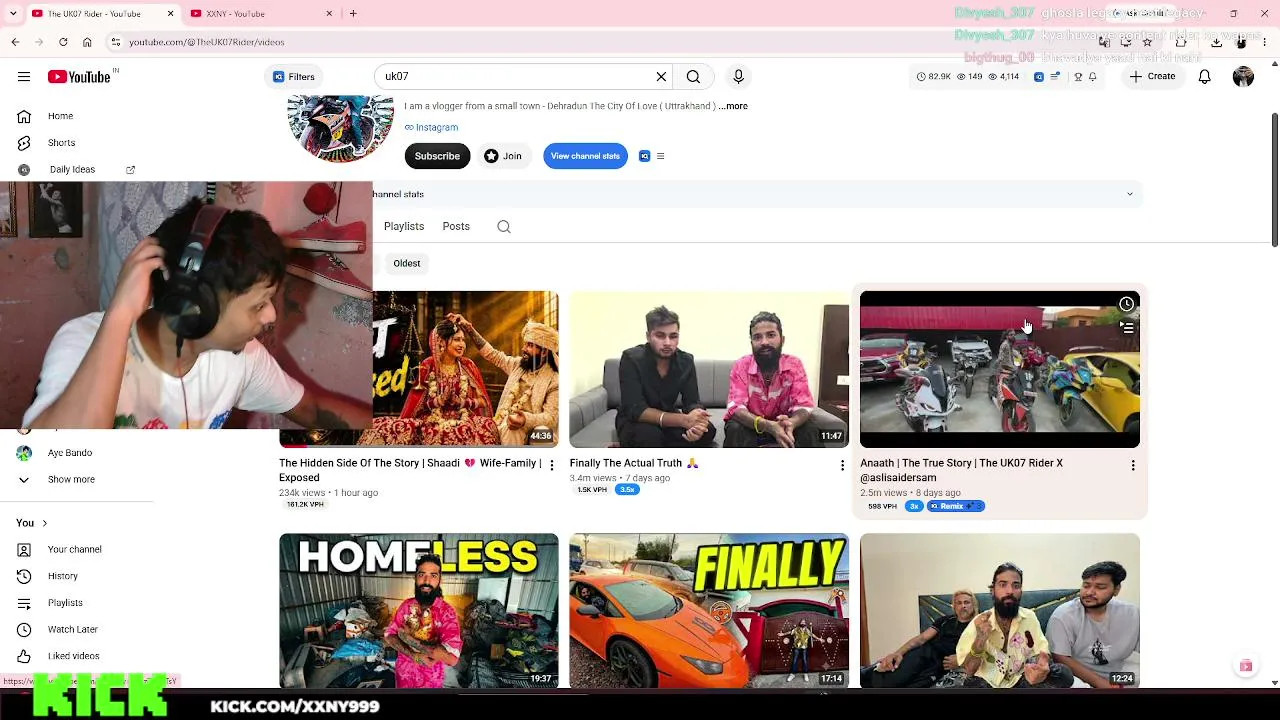Expand the You section chevron
The width and height of the screenshot is (1280, 720).
(44, 523)
